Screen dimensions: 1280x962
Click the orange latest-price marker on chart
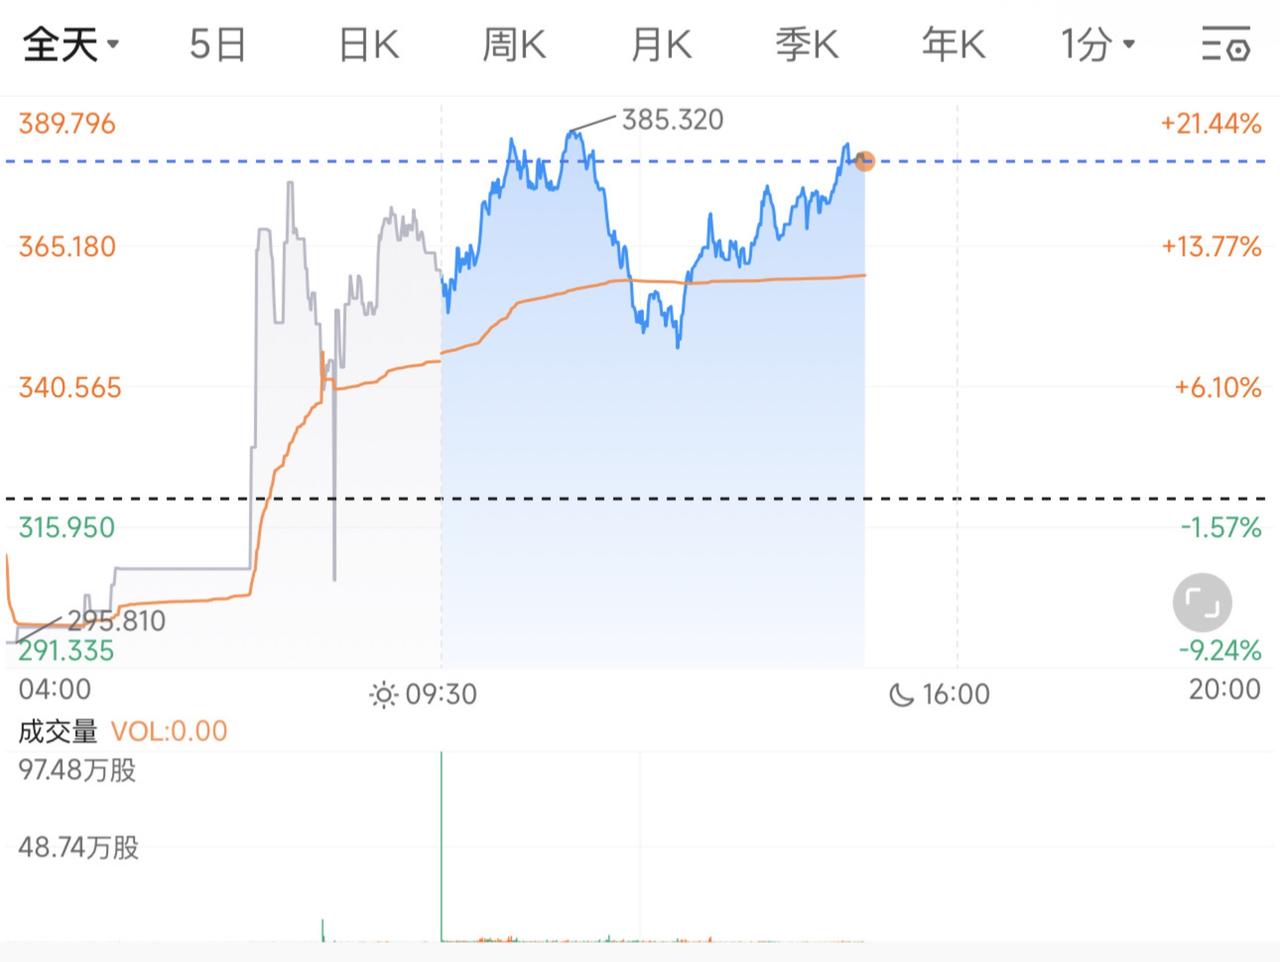(864, 161)
